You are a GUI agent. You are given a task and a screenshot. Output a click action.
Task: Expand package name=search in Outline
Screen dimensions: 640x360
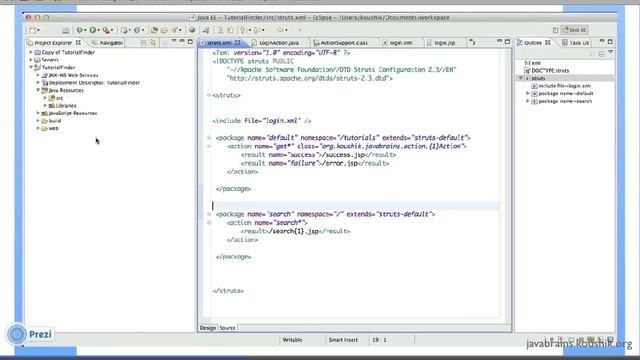click(528, 101)
